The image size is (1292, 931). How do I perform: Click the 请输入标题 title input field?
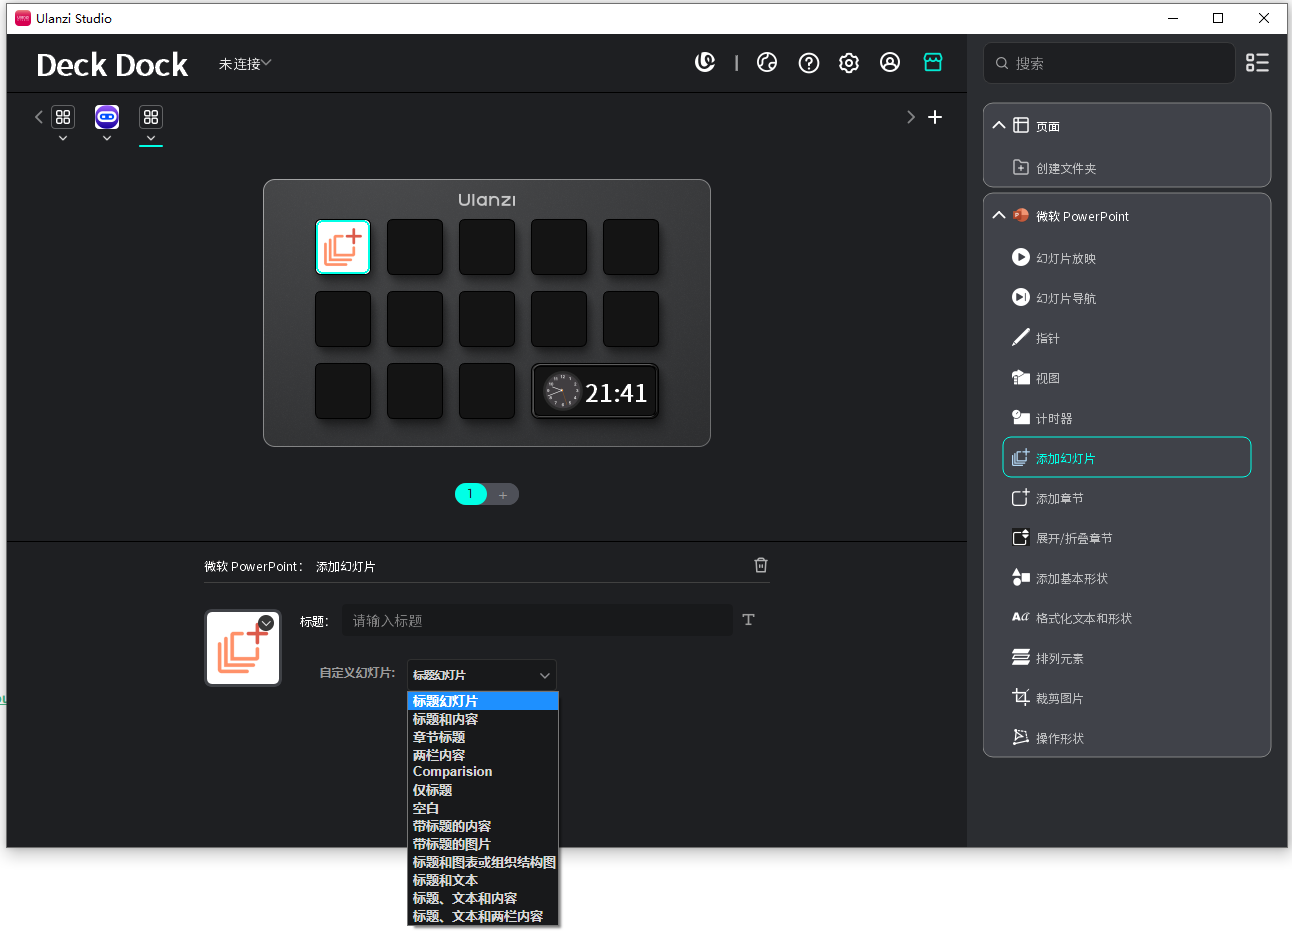click(536, 620)
